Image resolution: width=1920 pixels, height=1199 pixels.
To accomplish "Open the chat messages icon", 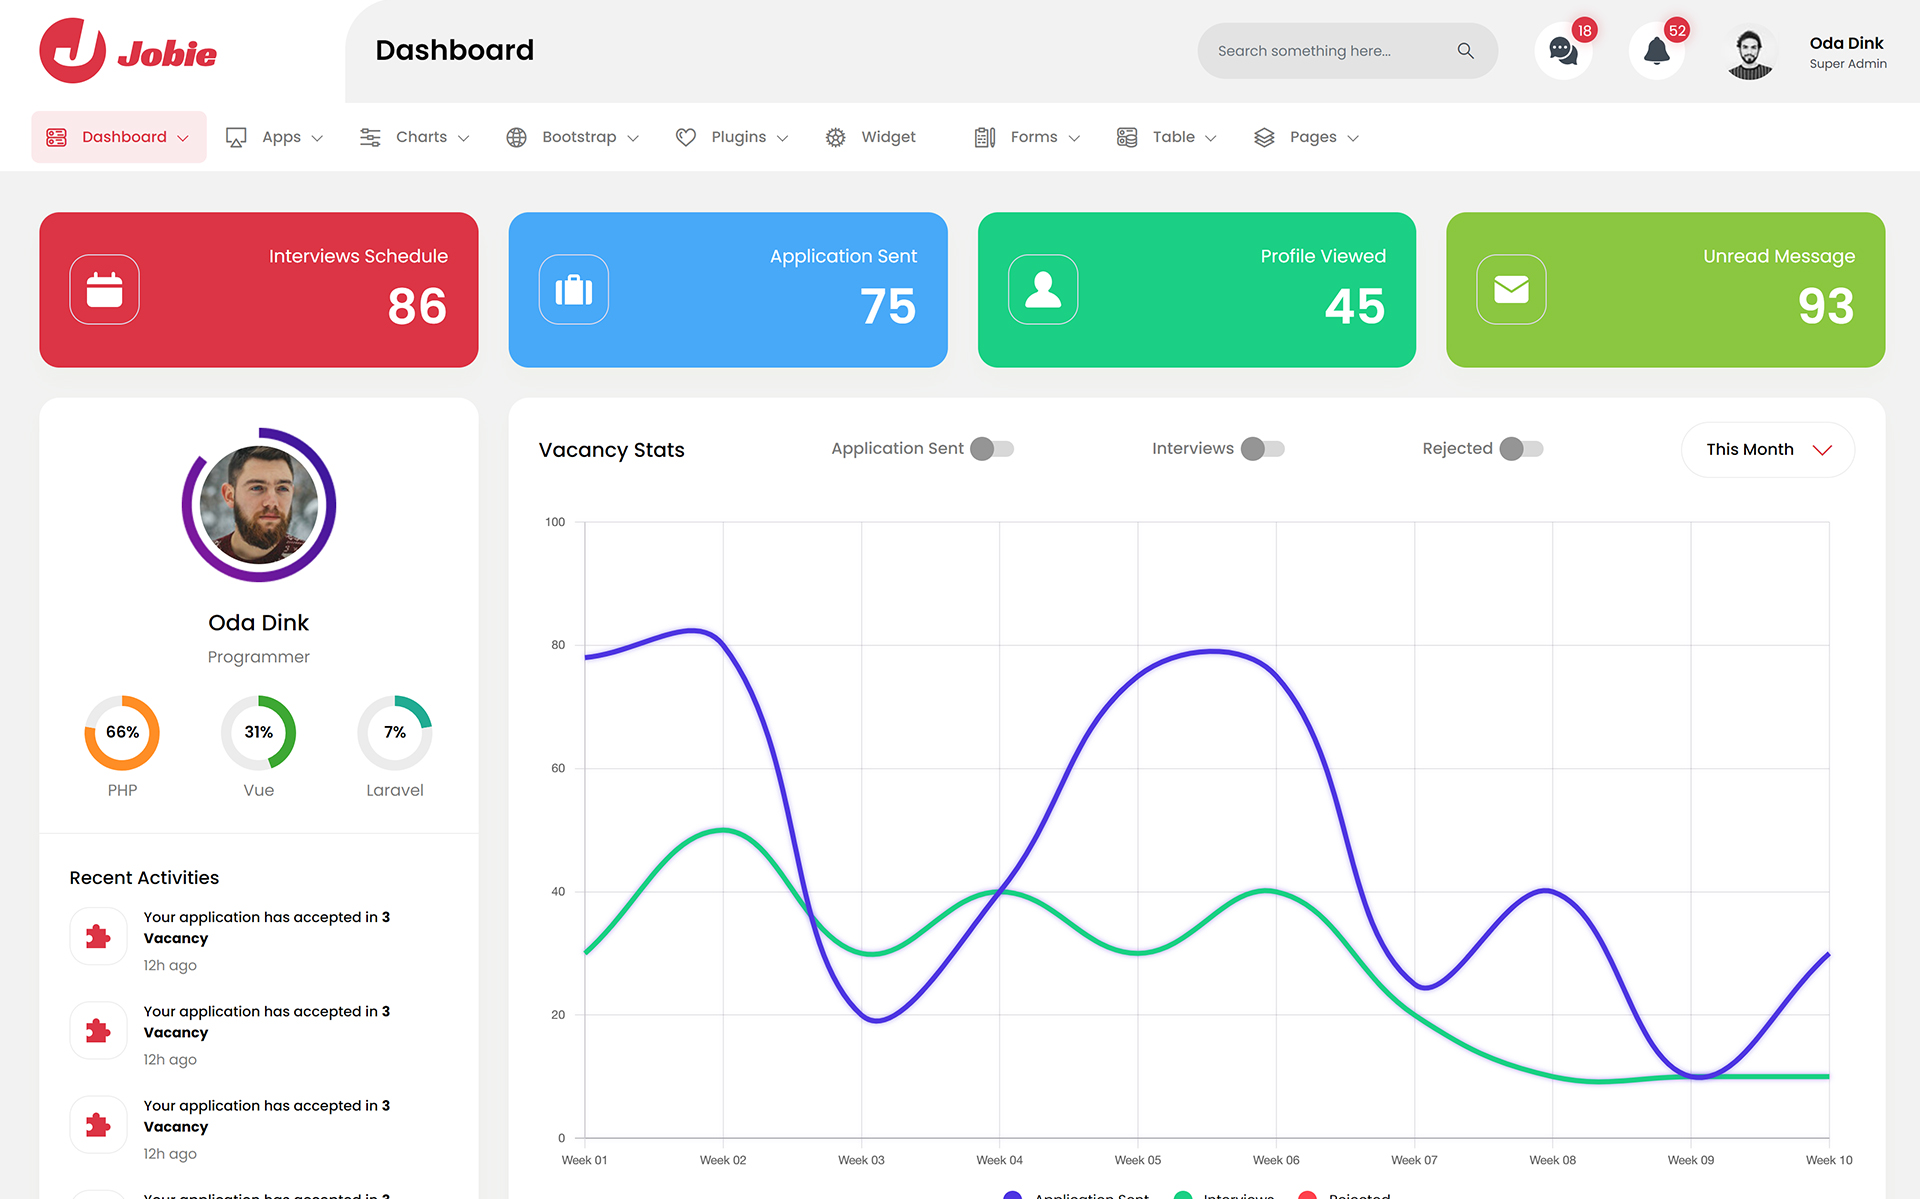I will [1562, 51].
